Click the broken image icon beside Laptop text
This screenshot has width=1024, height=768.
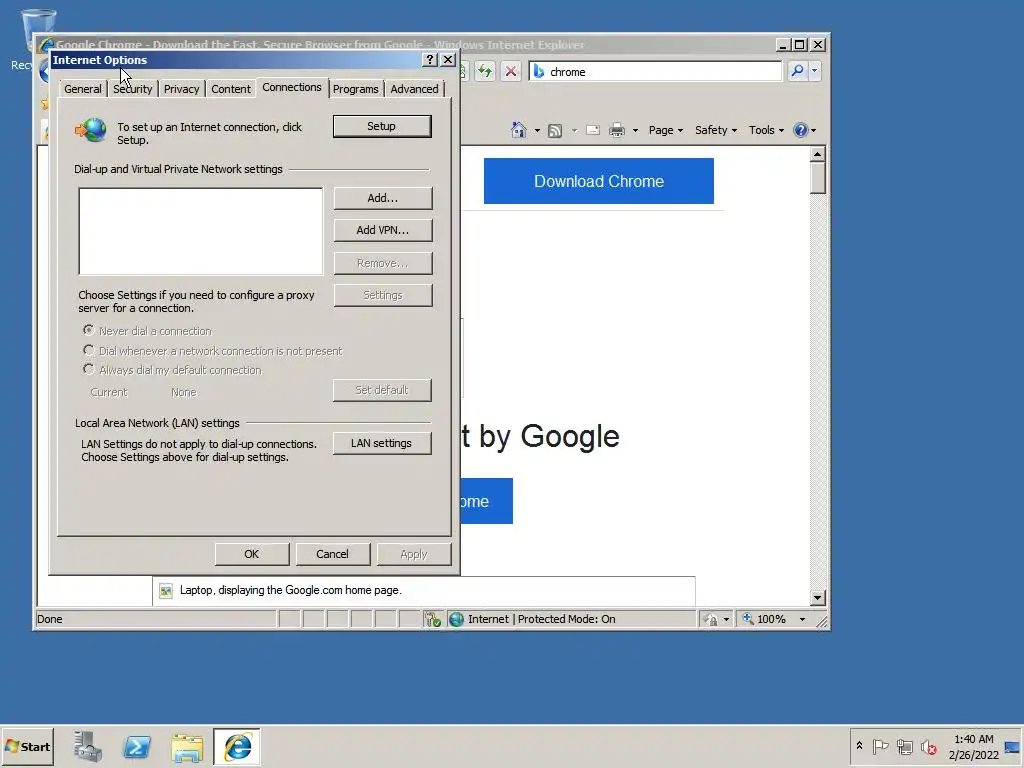(x=166, y=590)
